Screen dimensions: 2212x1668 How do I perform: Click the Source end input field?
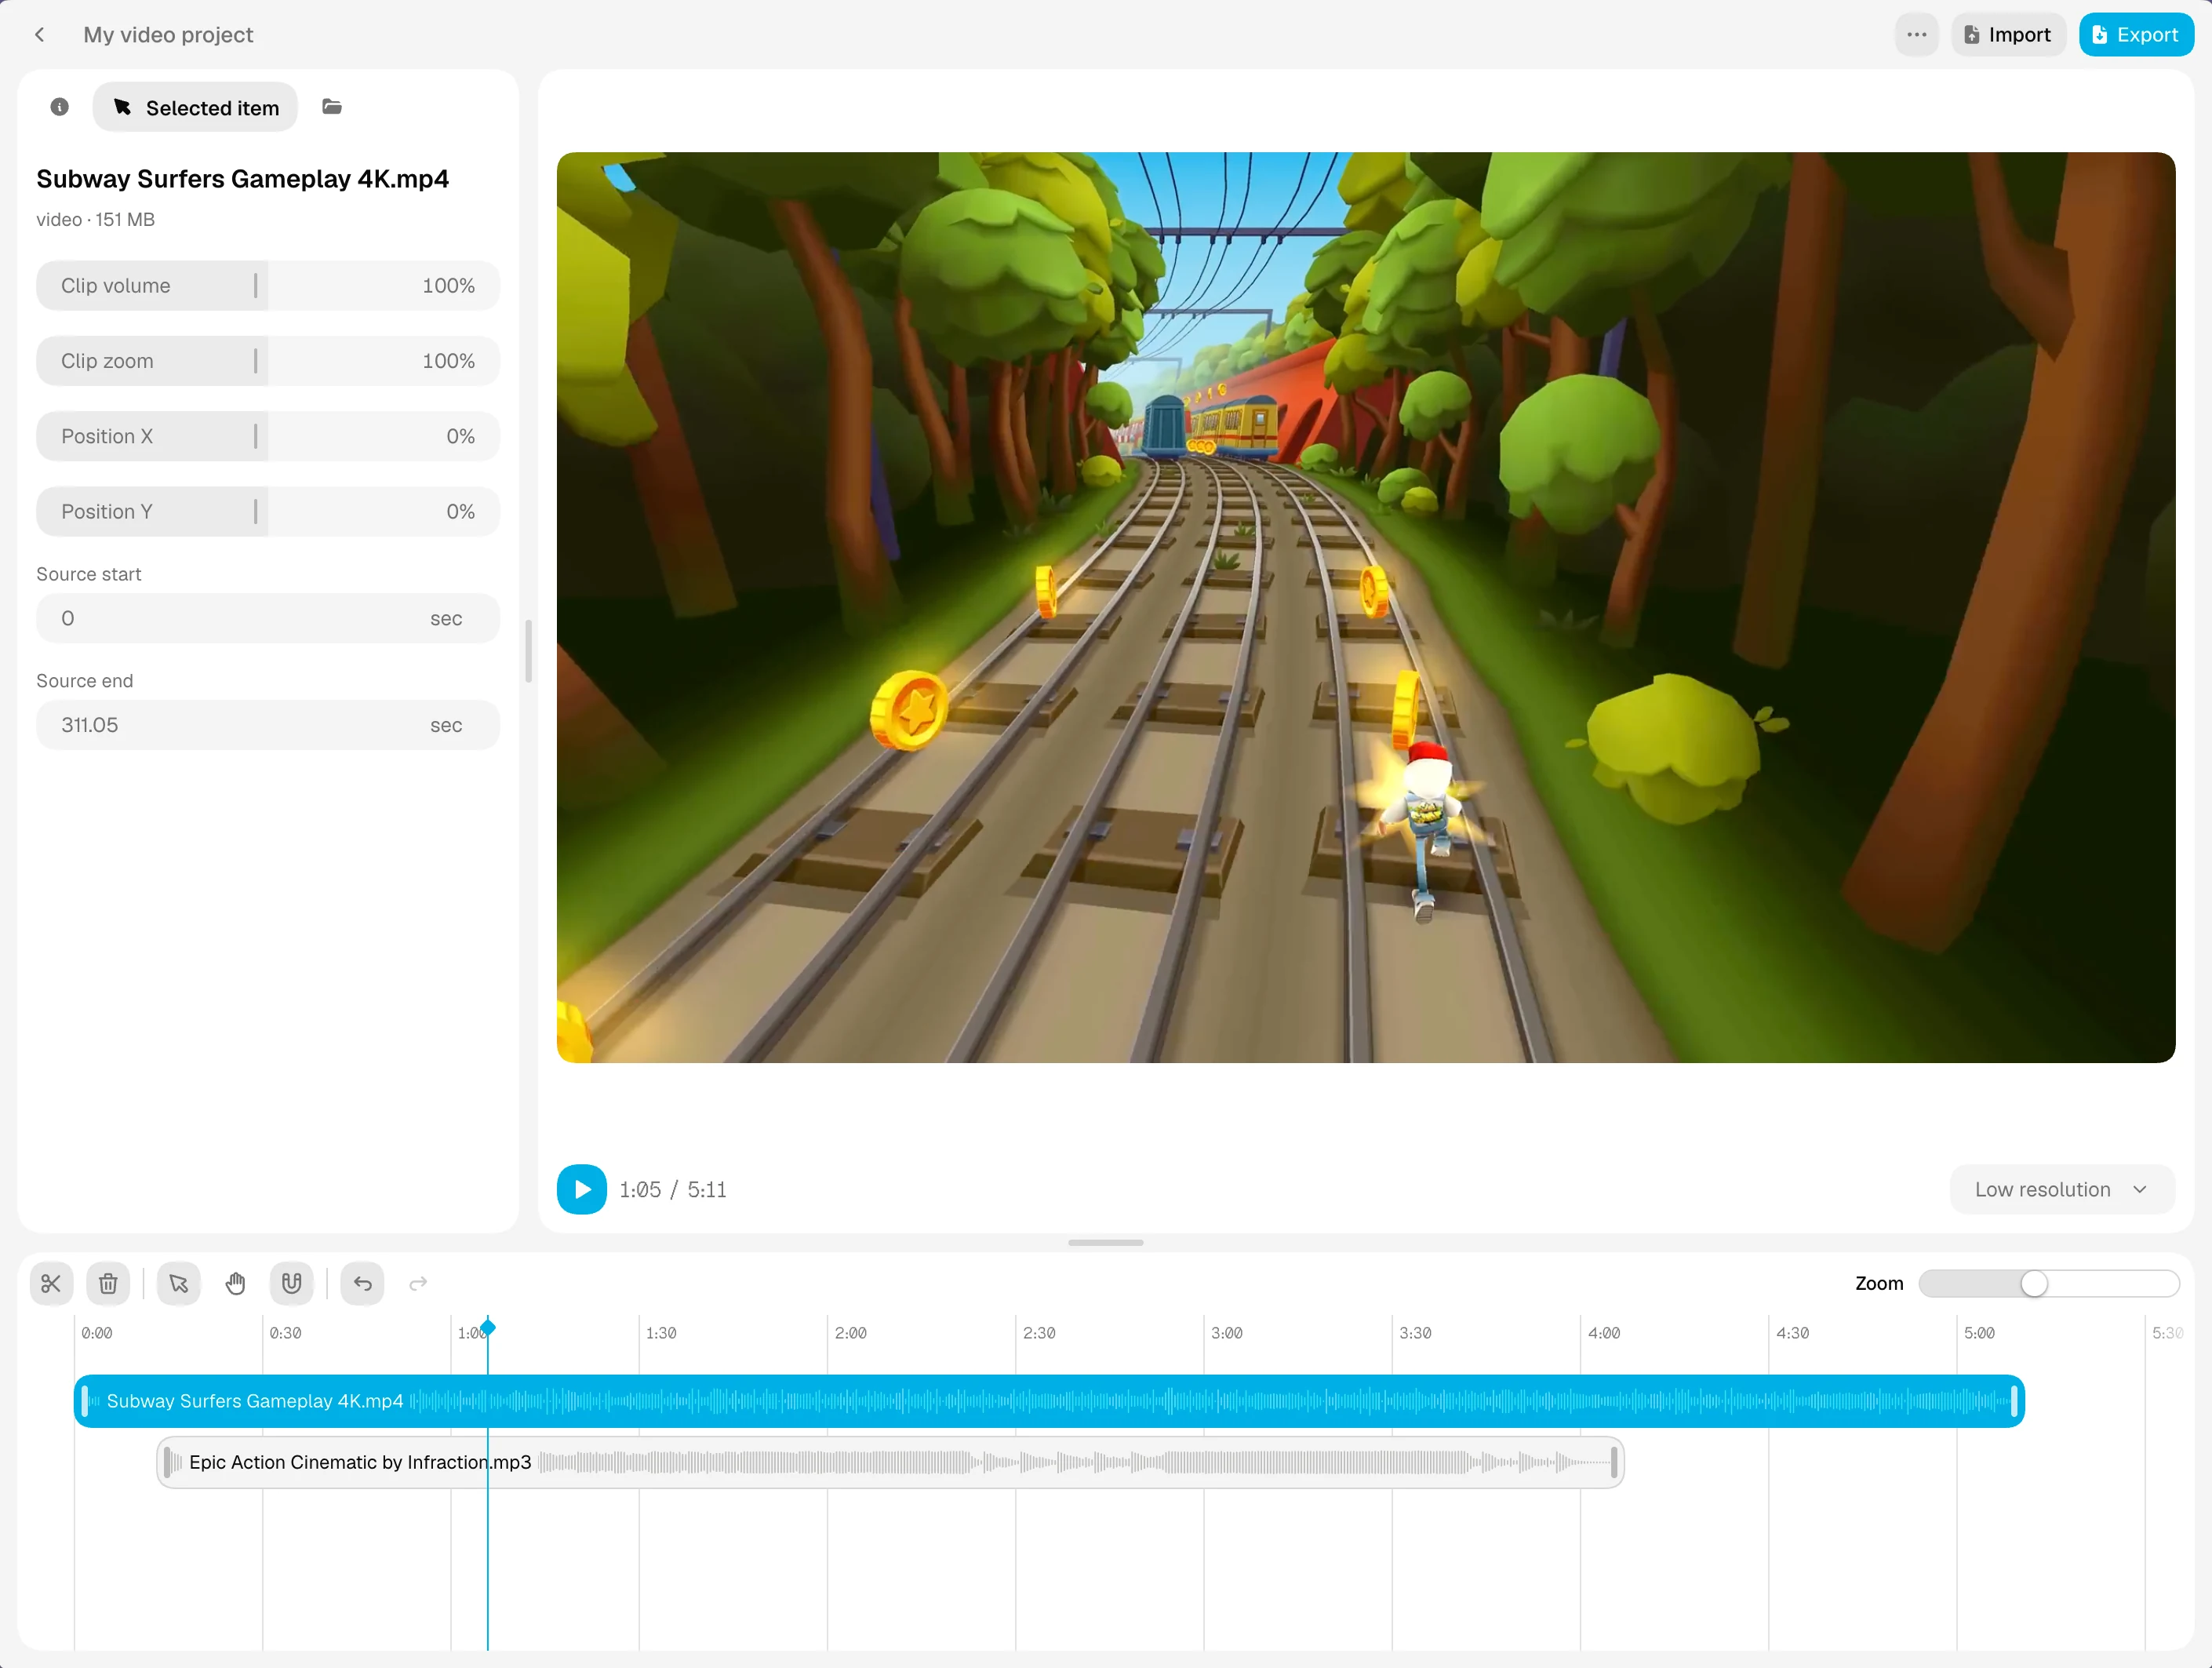click(x=268, y=725)
